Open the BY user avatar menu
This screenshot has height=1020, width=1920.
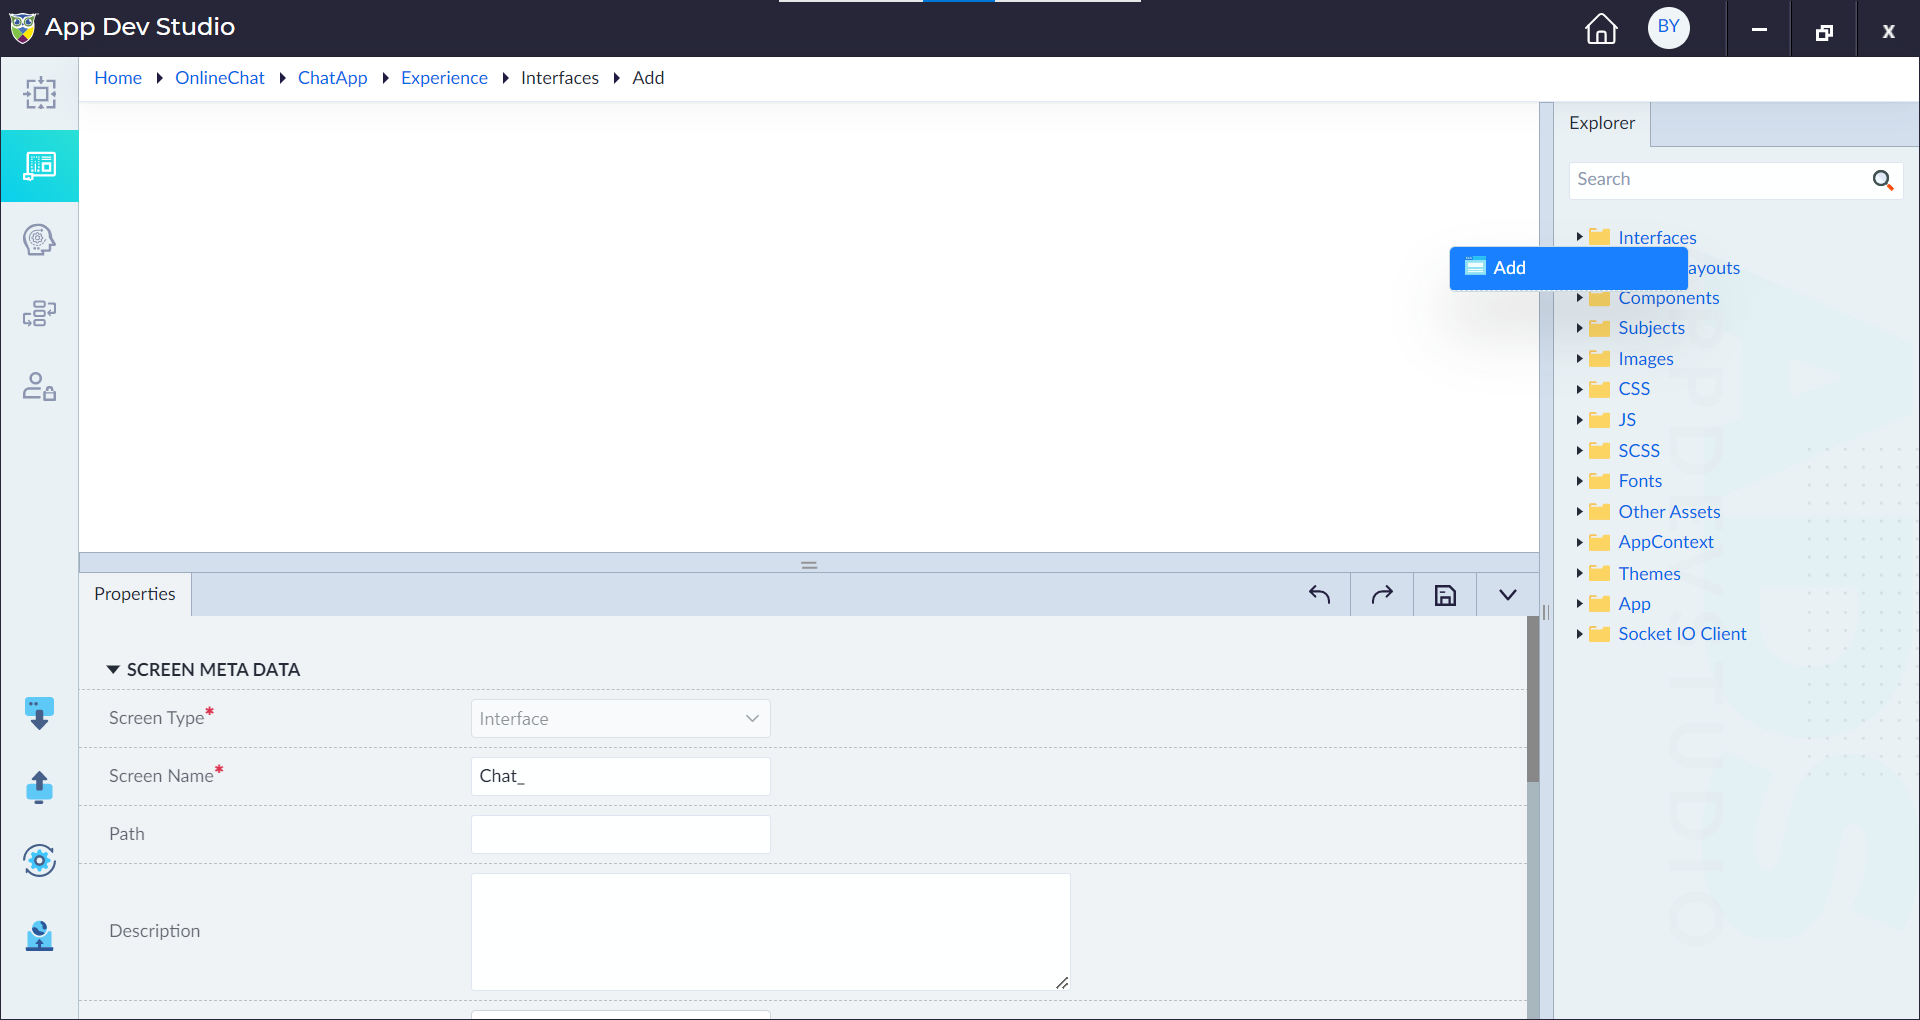click(x=1669, y=27)
